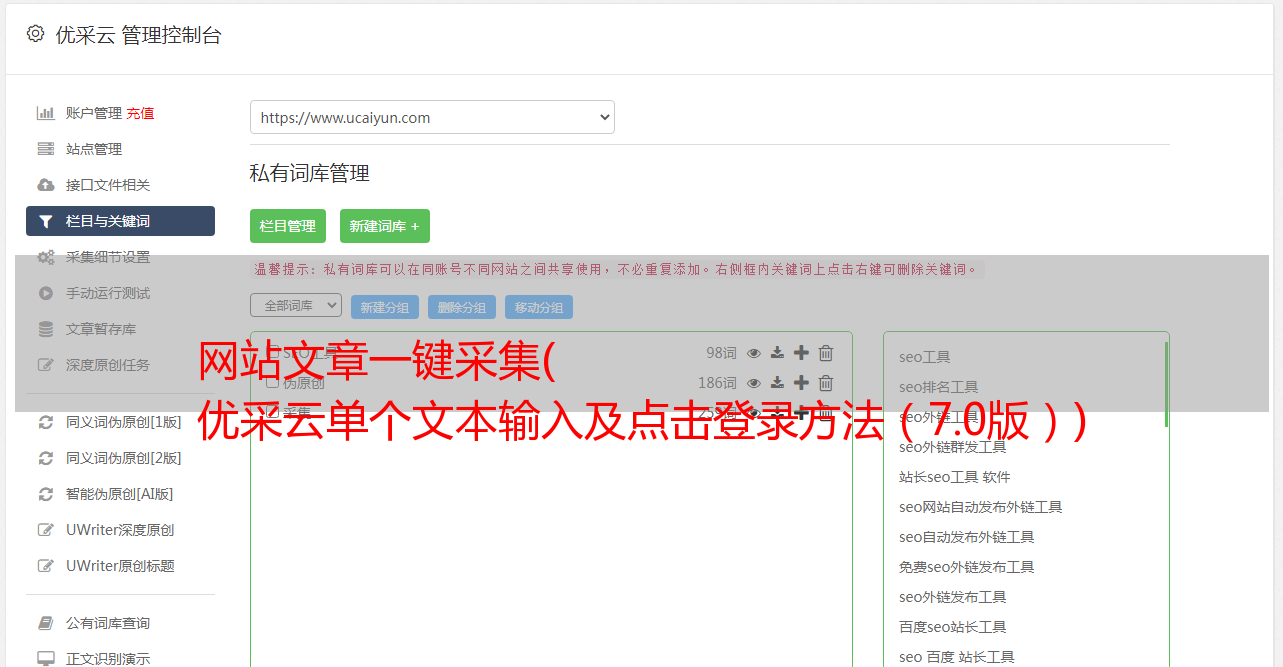Select keyword seo排名工具
This screenshot has width=1283, height=667.
[x=938, y=387]
